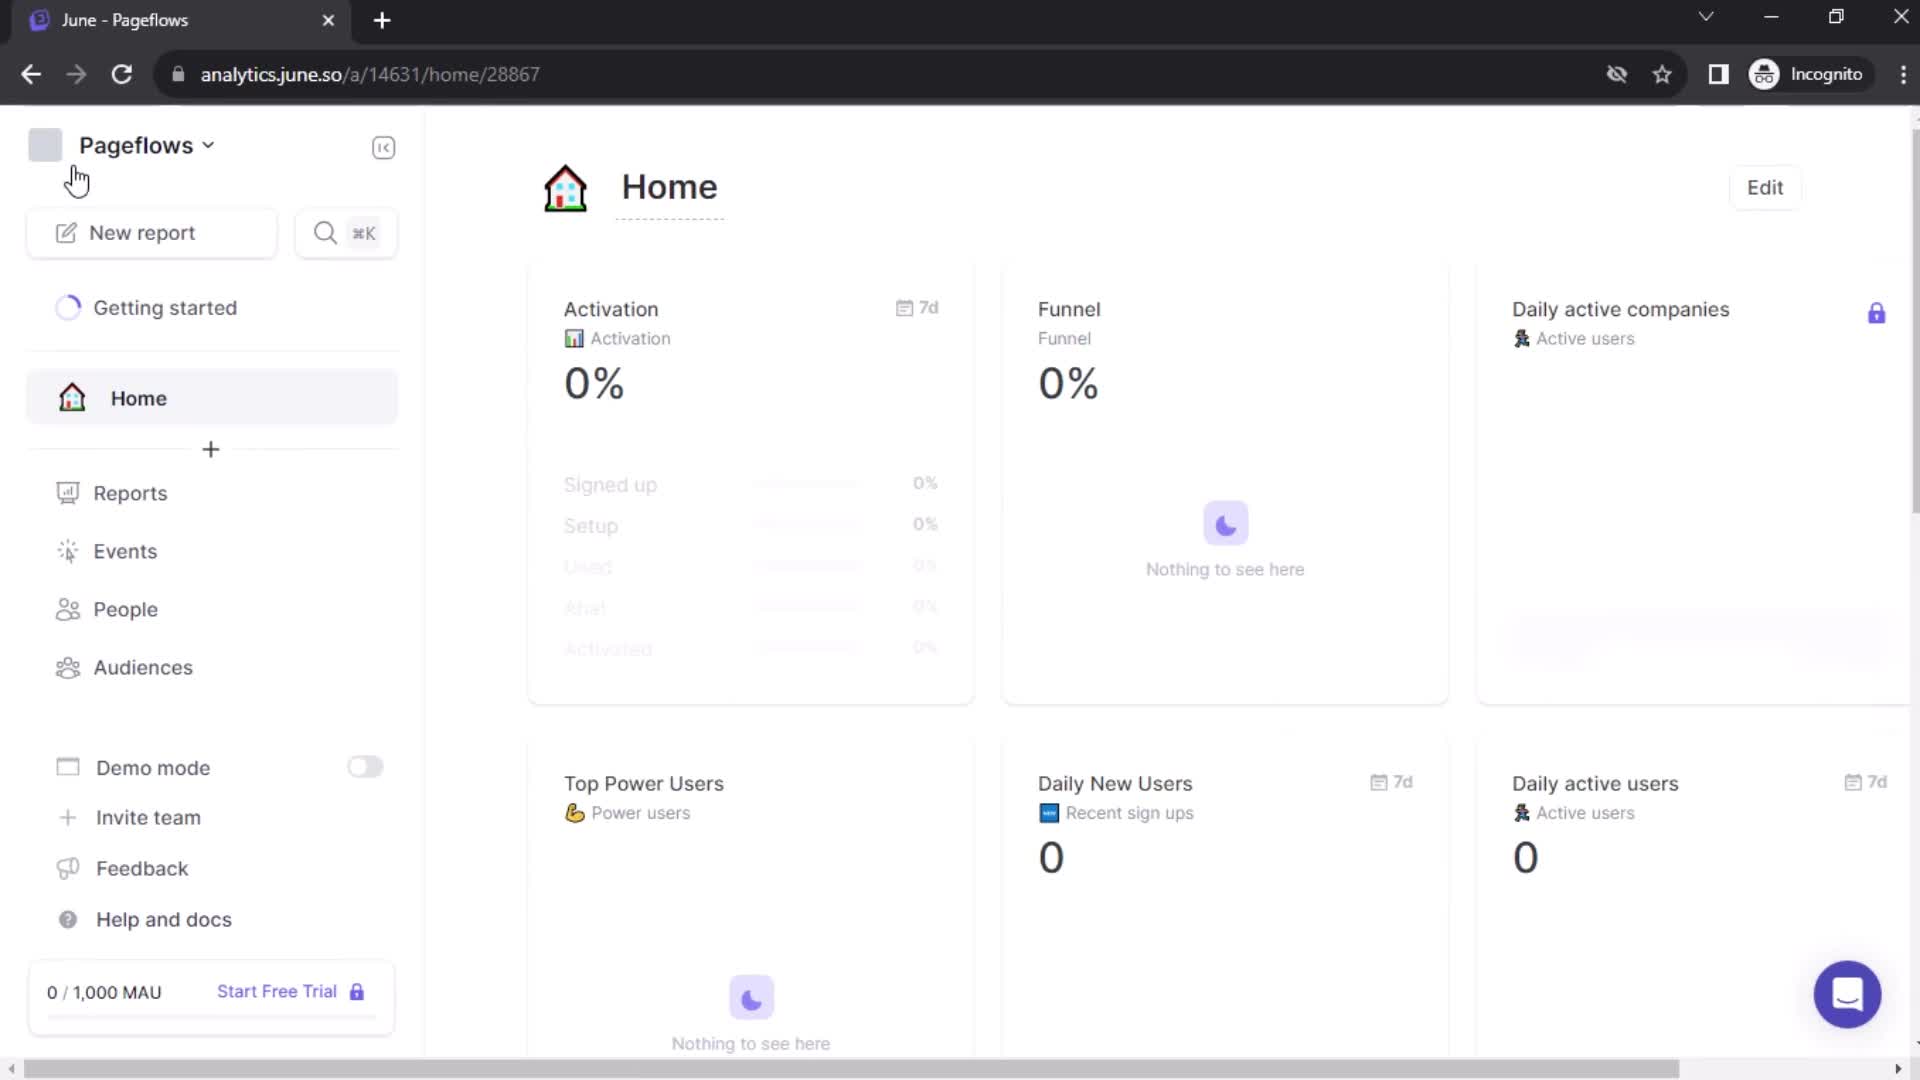
Task: Click the Start Free Trial button
Action: click(277, 990)
